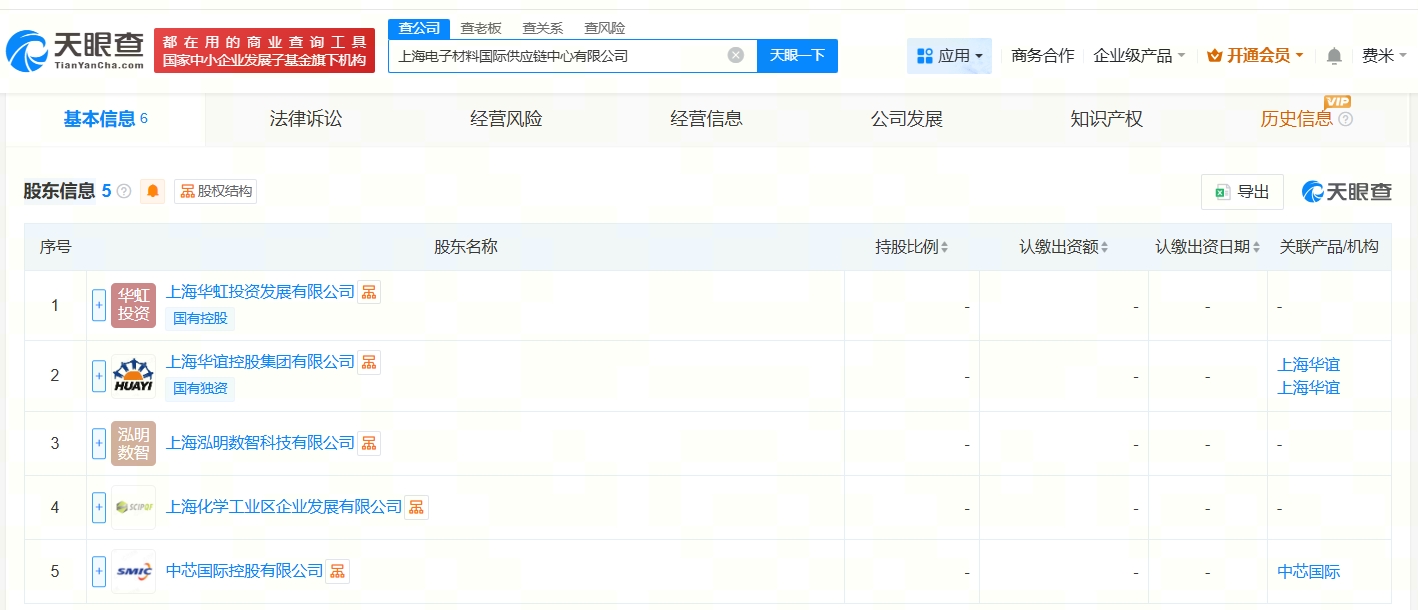Open equity structure icon for 上海泓明数智科技有限公司

coord(369,443)
